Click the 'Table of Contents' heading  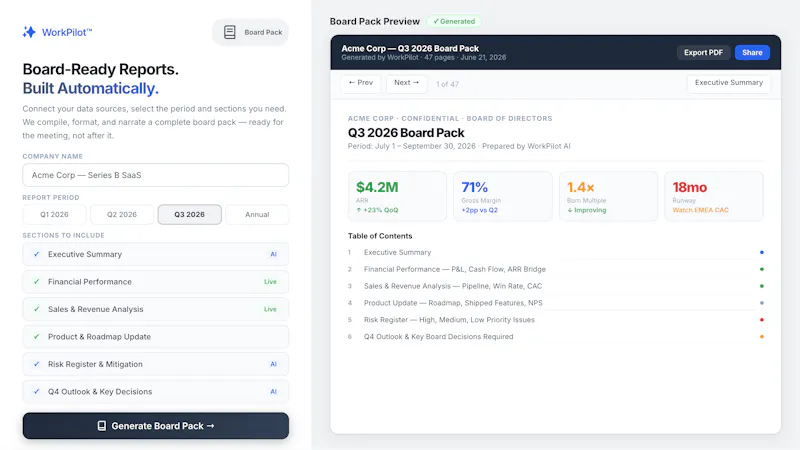pos(380,236)
